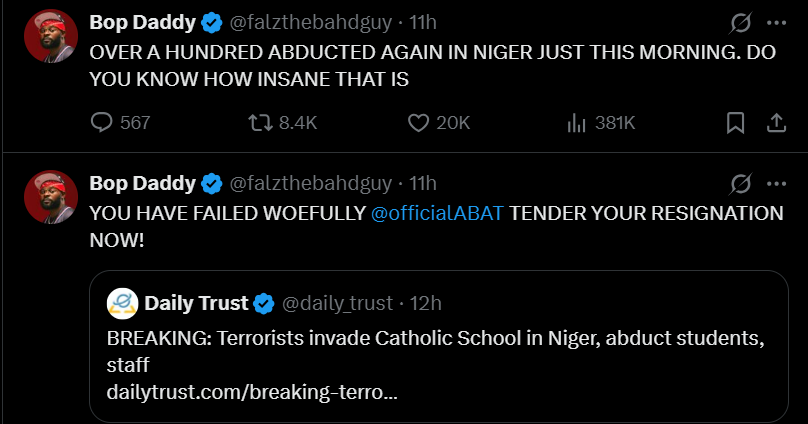Click the 11h timestamp on first tweet

click(x=424, y=22)
